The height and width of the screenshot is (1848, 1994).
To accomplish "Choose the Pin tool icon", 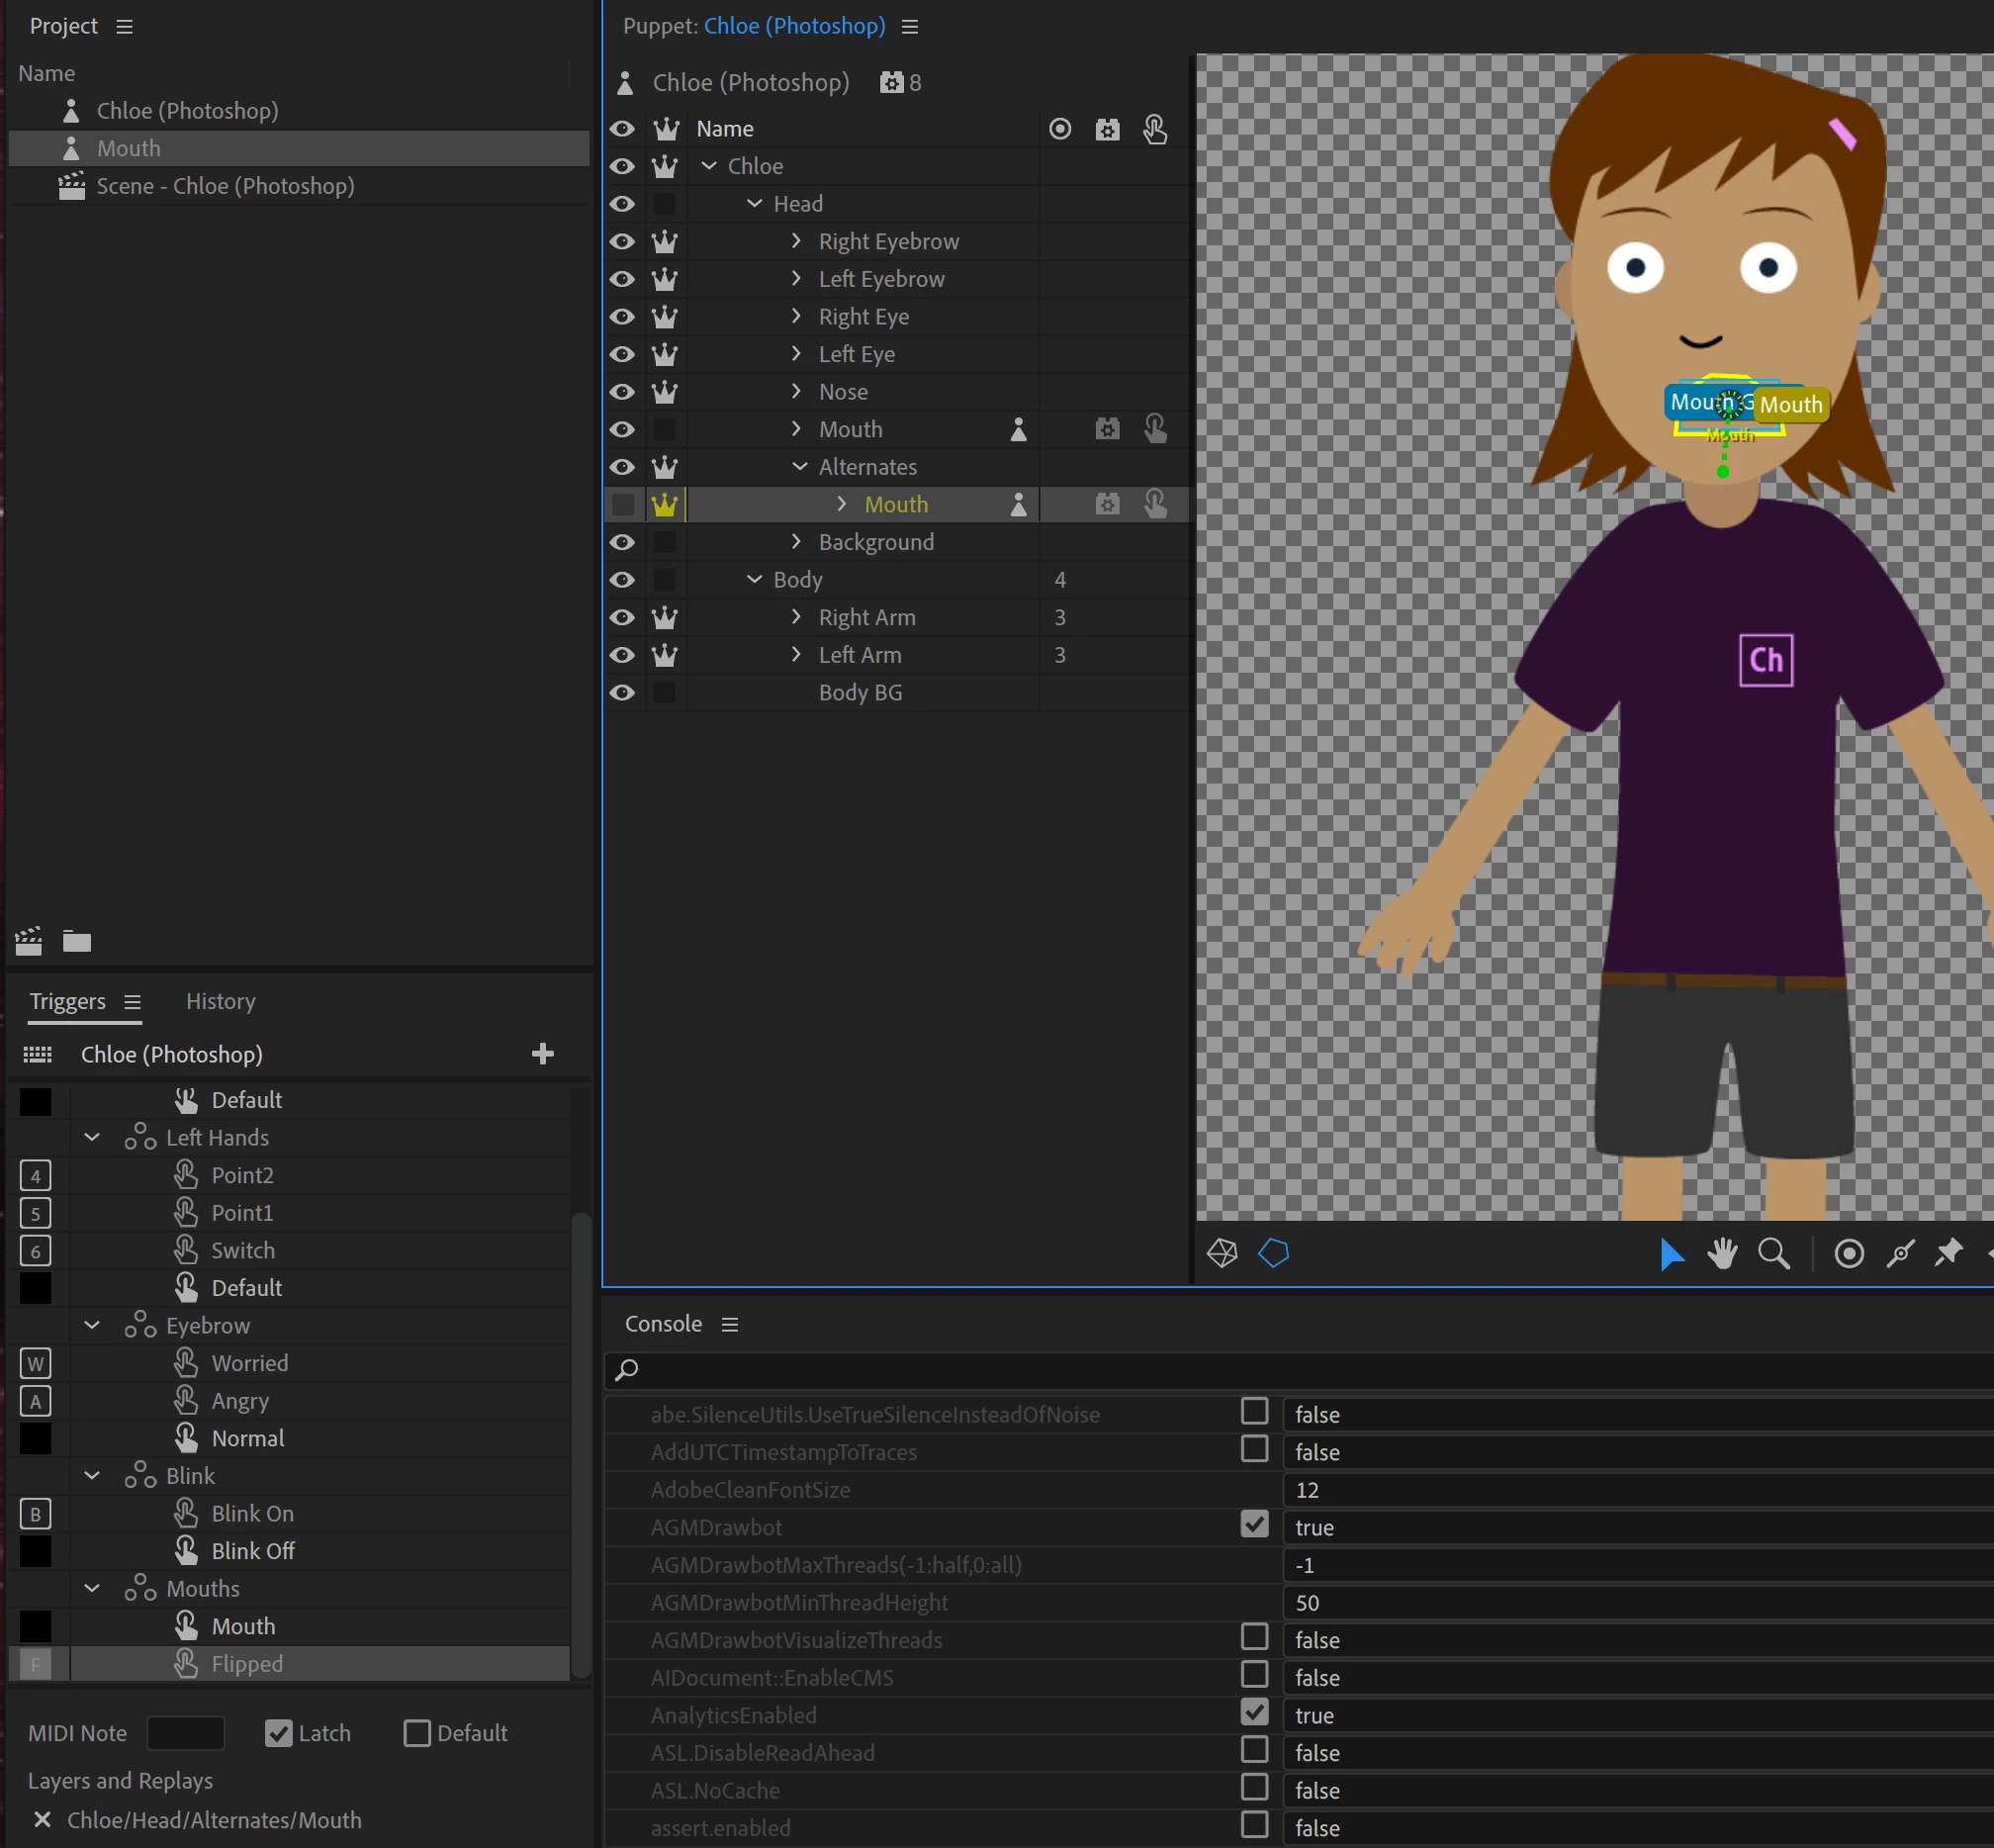I will 1948,1253.
